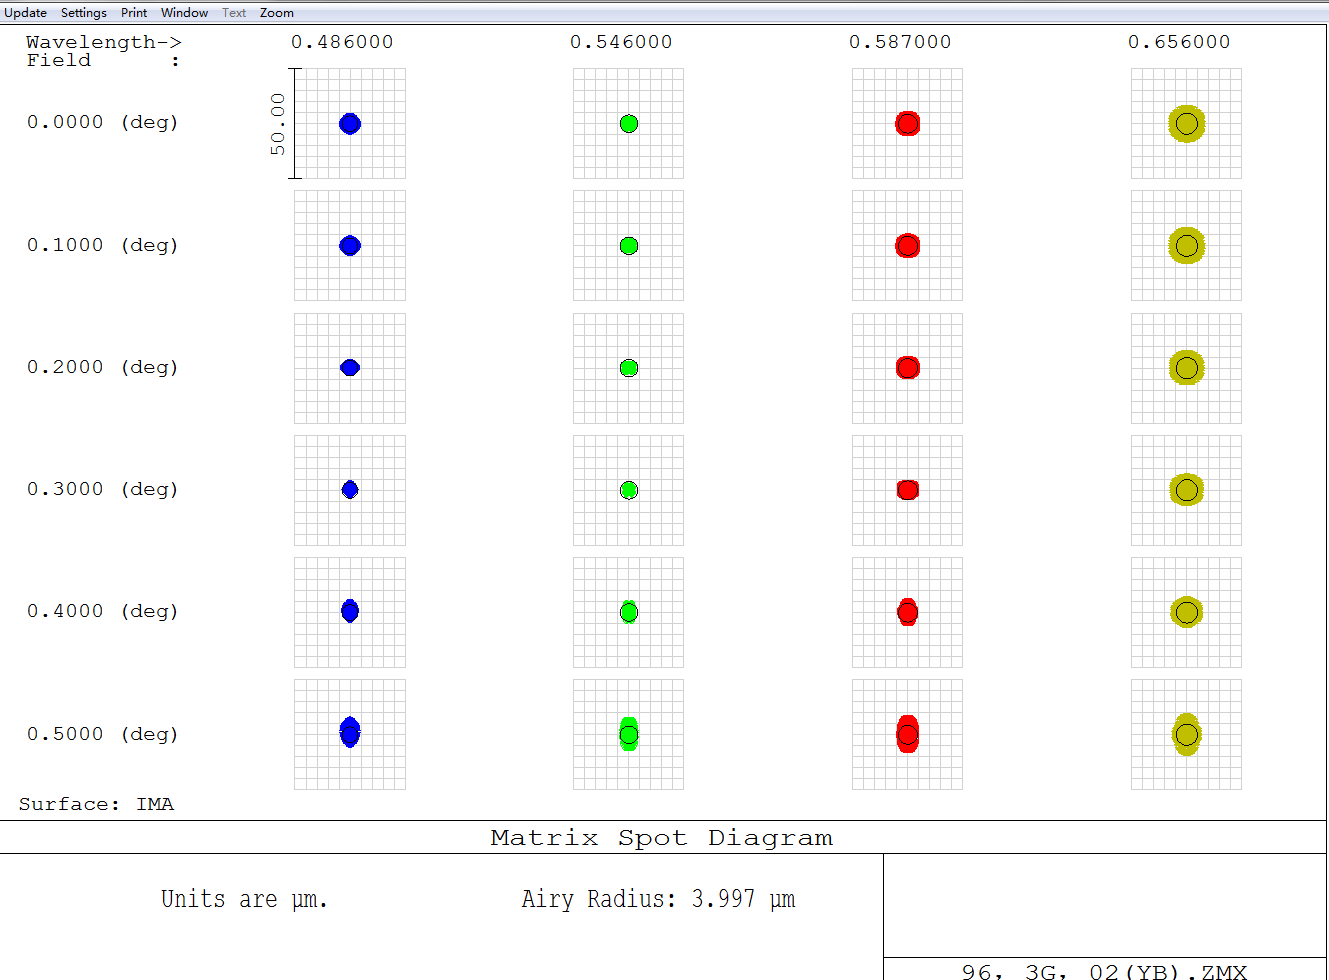Viewport: 1329px width, 980px height.
Task: Click the grayed-out Text menu item
Action: pyautogui.click(x=234, y=13)
